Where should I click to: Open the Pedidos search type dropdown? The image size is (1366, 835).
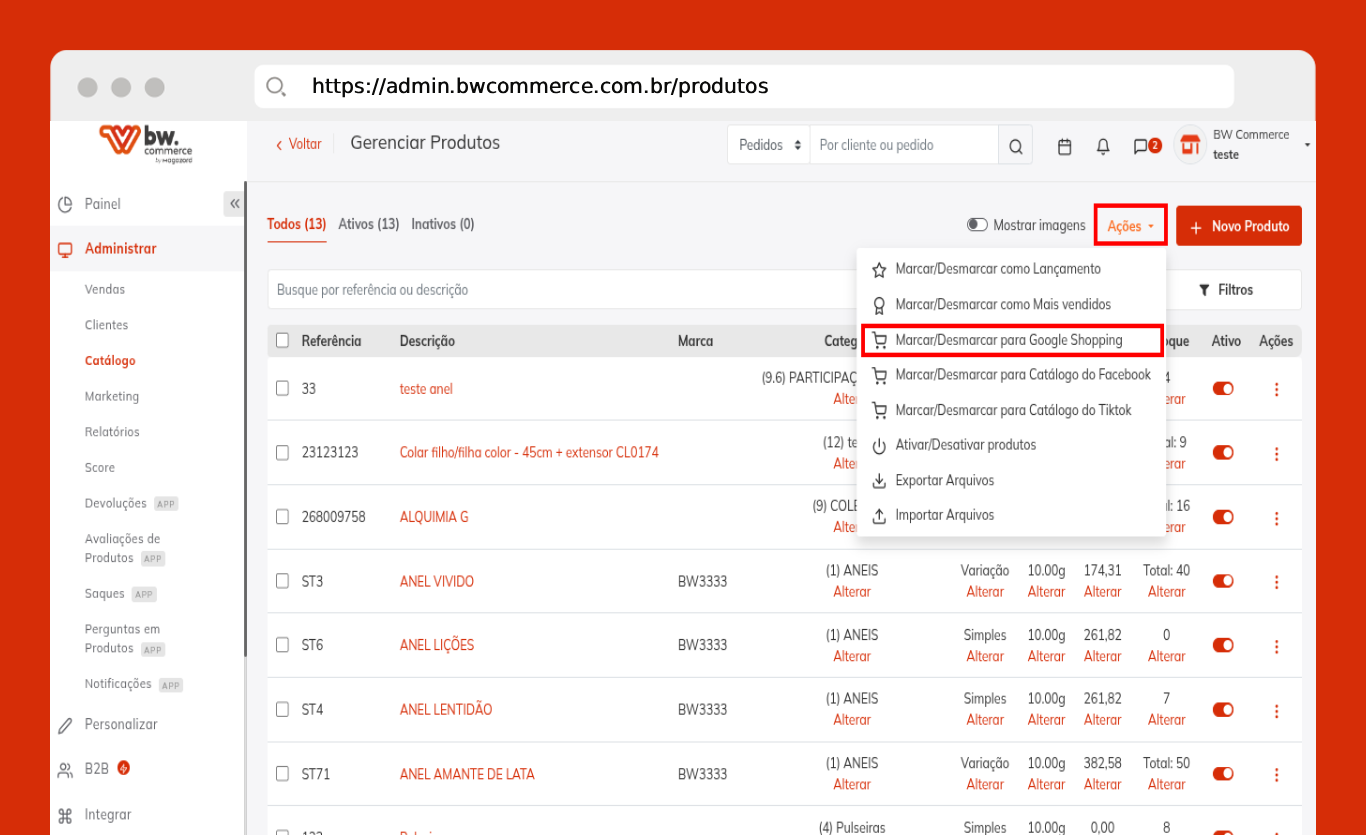769,146
